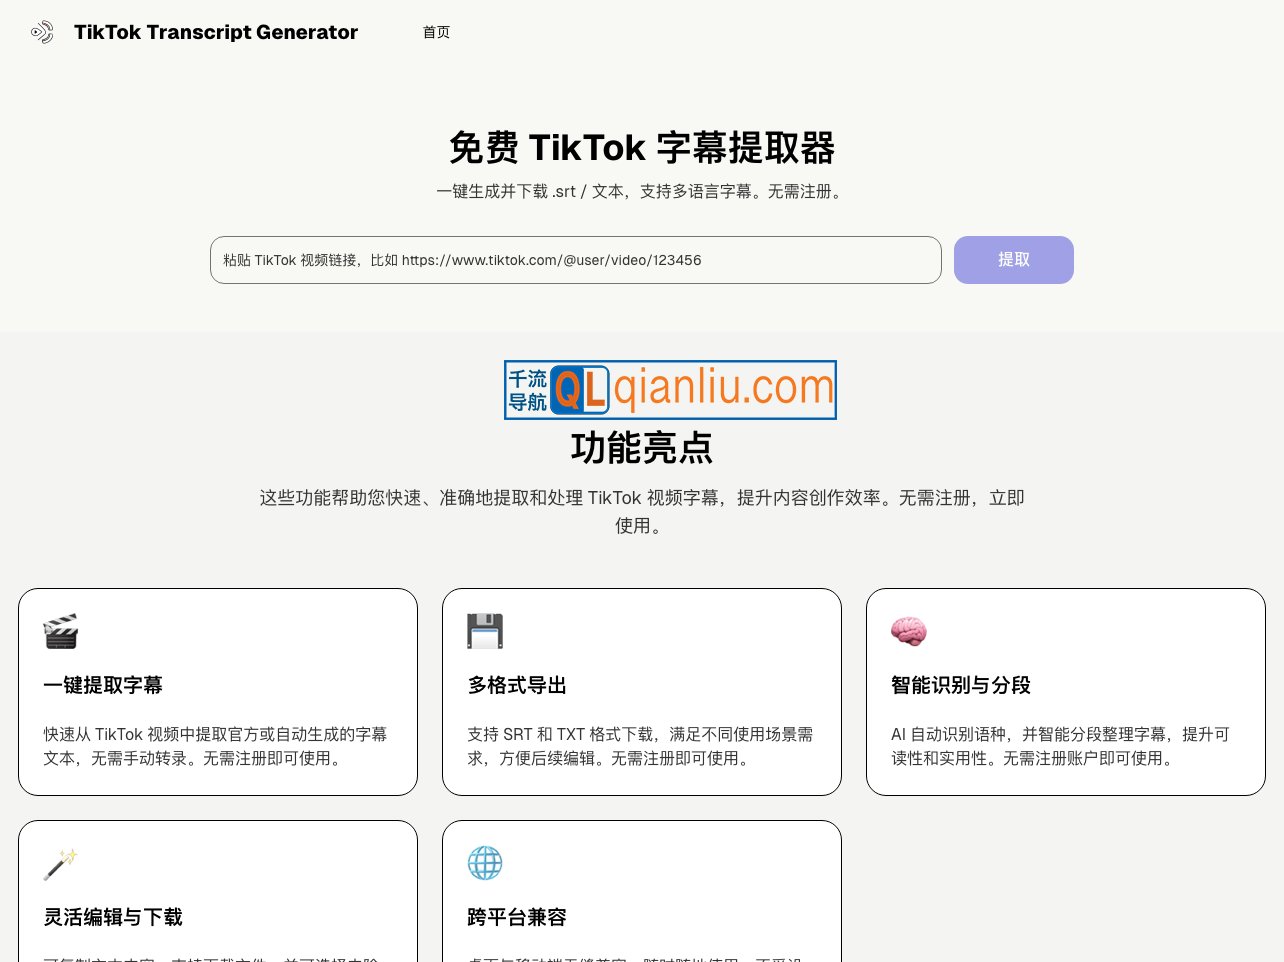The width and height of the screenshot is (1284, 962).
Task: Select the 多格式导出 feature card
Action: (641, 691)
